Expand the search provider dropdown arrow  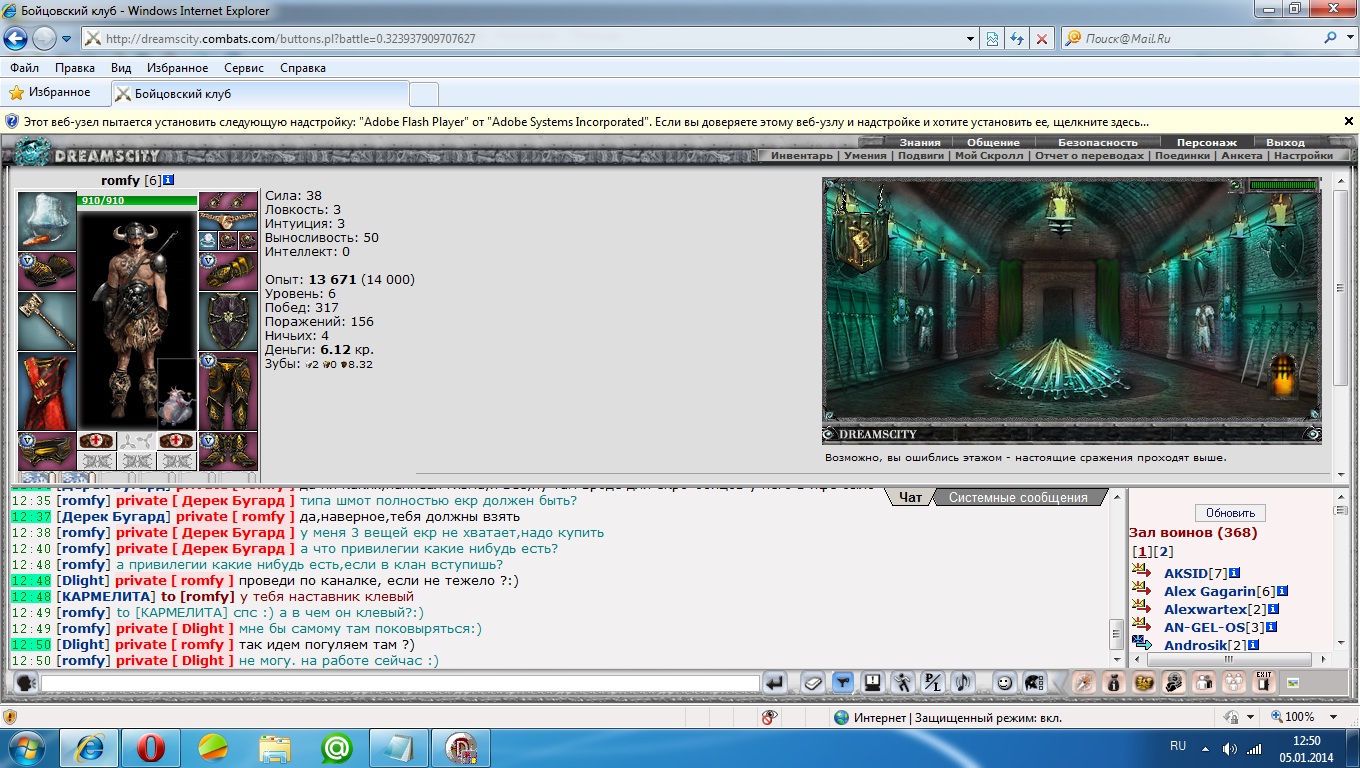pyautogui.click(x=1351, y=39)
